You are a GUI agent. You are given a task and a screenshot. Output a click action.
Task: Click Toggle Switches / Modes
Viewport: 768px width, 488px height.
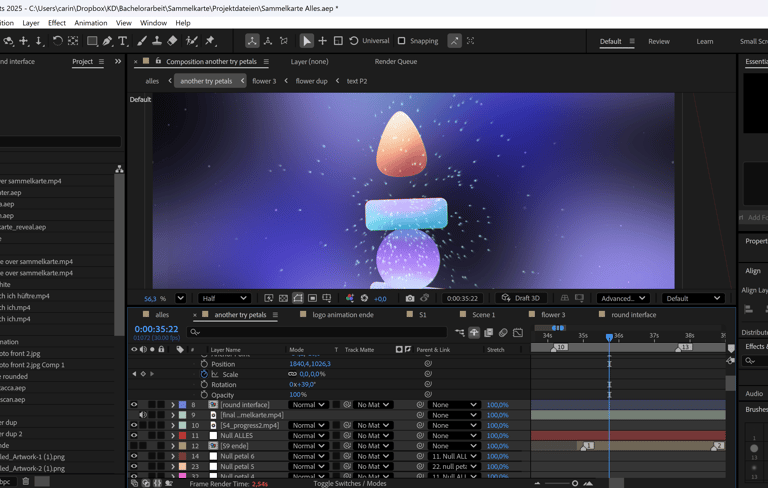[x=349, y=483]
